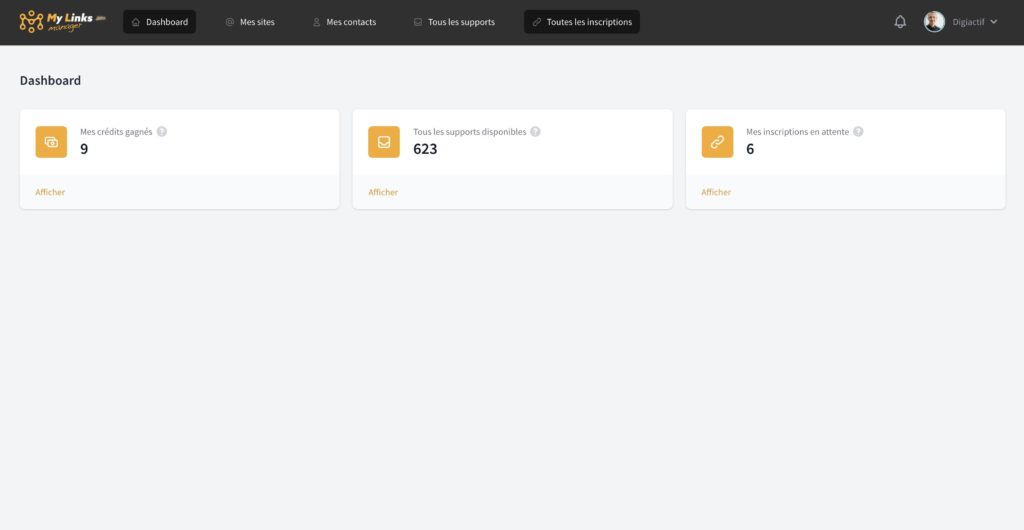Screen dimensions: 1024x530
Task: Show help for Mes inscriptions en attente
Action: click(x=858, y=131)
